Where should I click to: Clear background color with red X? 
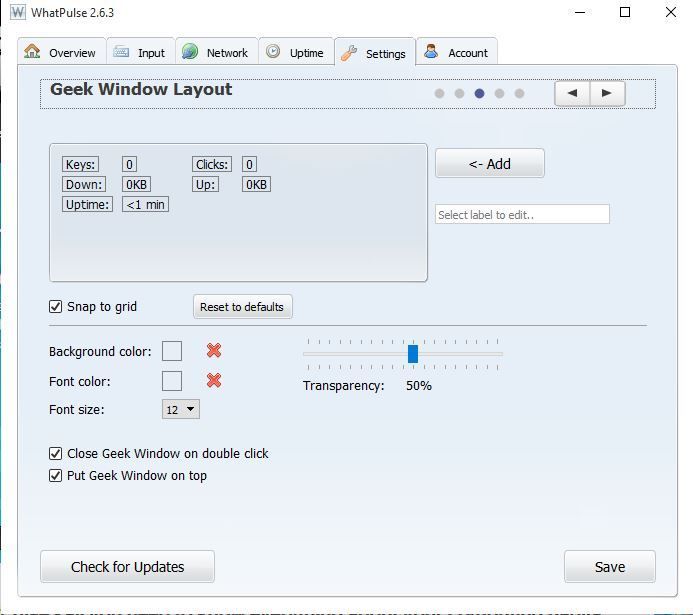click(214, 350)
